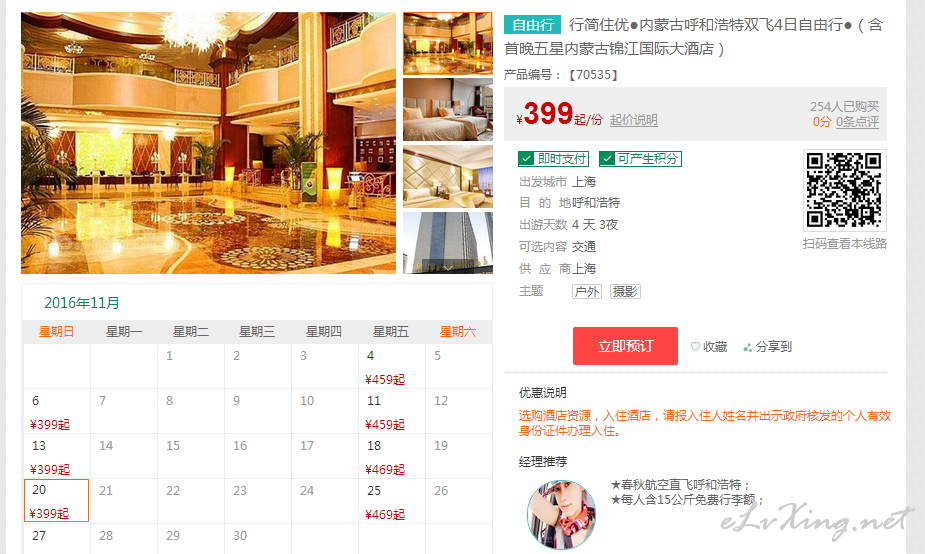Image resolution: width=925 pixels, height=554 pixels.
Task: Click the 立即预订 booking button
Action: point(625,346)
